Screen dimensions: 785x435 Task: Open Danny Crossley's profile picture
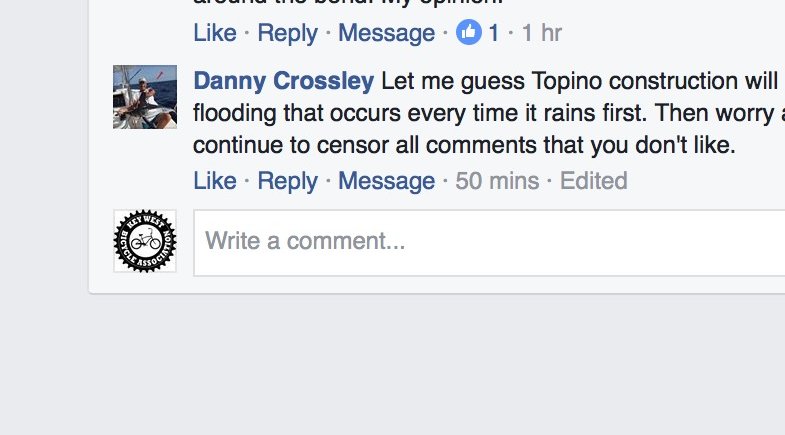coord(145,97)
